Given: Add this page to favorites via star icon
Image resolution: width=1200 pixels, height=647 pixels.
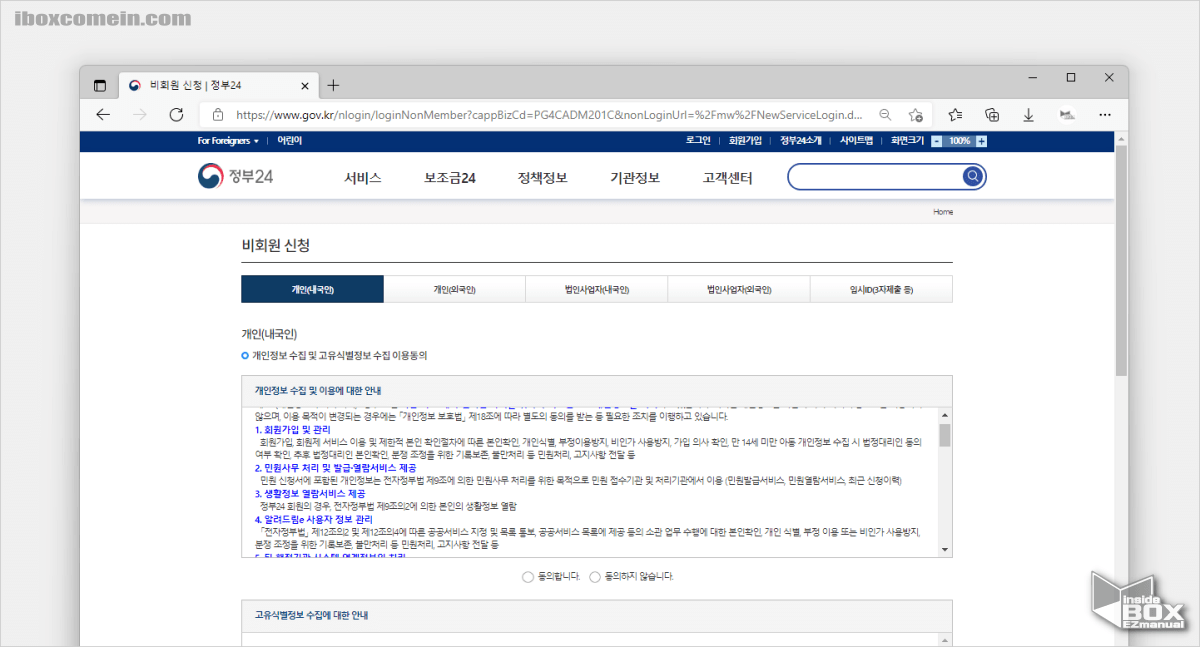Looking at the screenshot, I should [x=915, y=115].
